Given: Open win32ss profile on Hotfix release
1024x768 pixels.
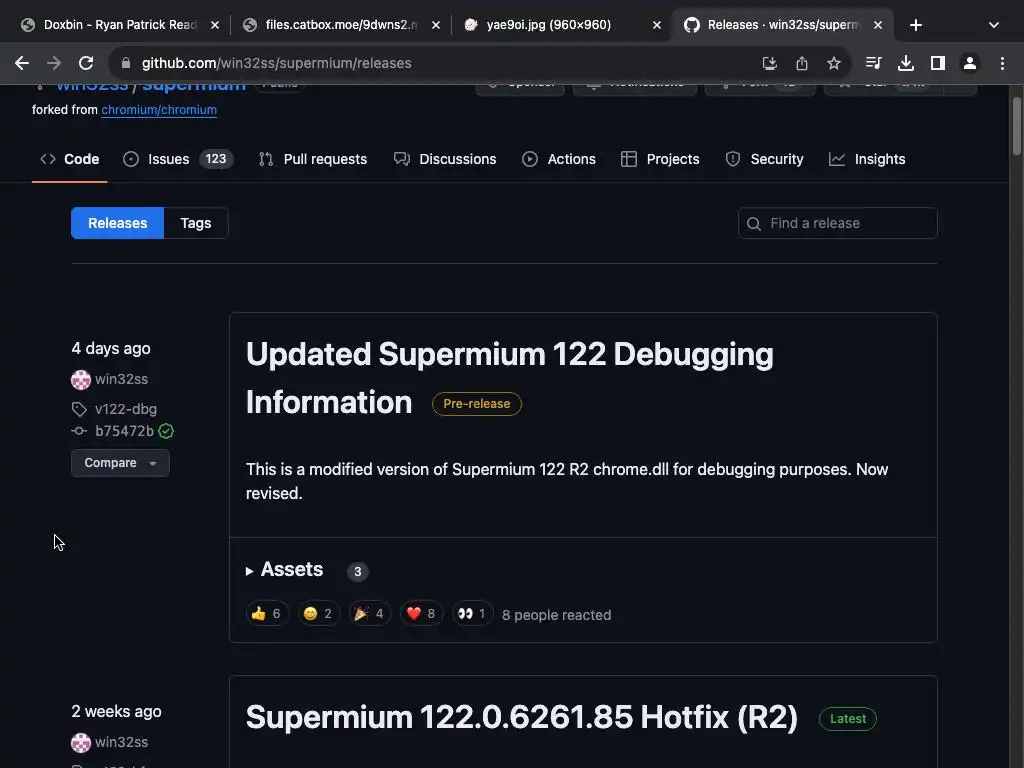Looking at the screenshot, I should pyautogui.click(x=121, y=742).
